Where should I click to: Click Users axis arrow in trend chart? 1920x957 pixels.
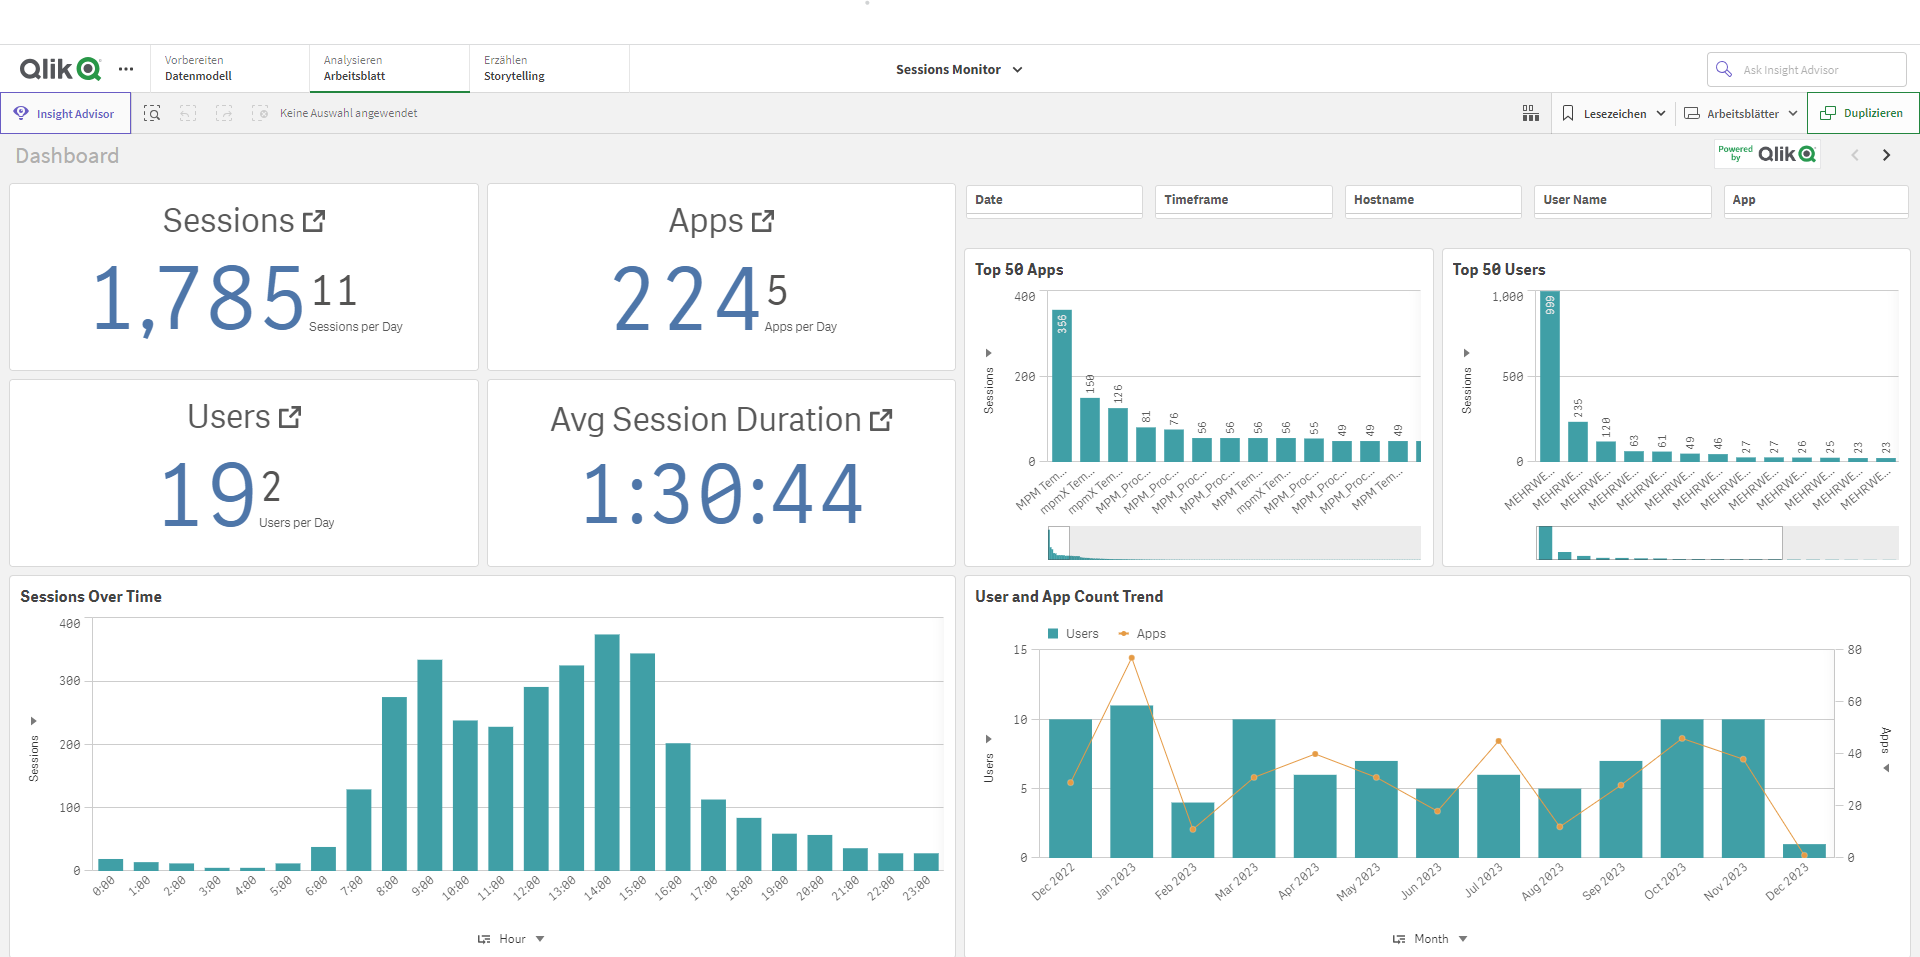pos(988,739)
